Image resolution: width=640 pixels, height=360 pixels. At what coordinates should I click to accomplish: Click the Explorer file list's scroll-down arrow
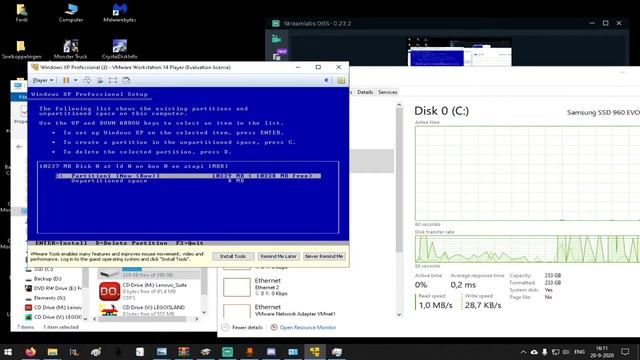pyautogui.click(x=204, y=313)
